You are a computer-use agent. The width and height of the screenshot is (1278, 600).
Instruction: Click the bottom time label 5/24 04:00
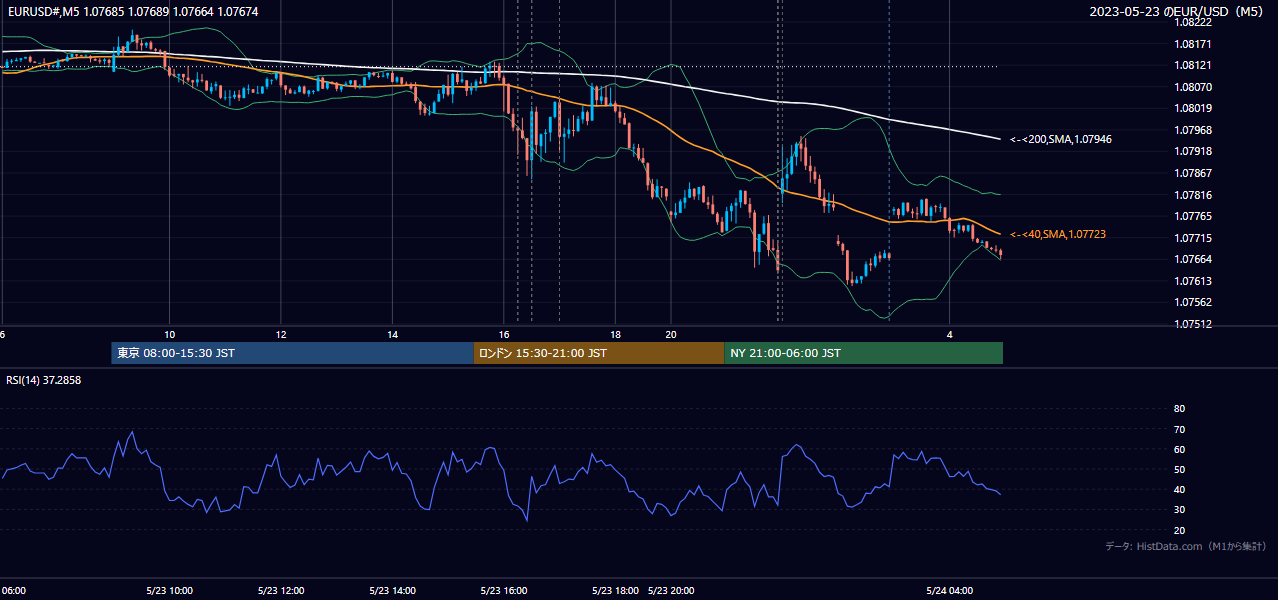point(949,590)
